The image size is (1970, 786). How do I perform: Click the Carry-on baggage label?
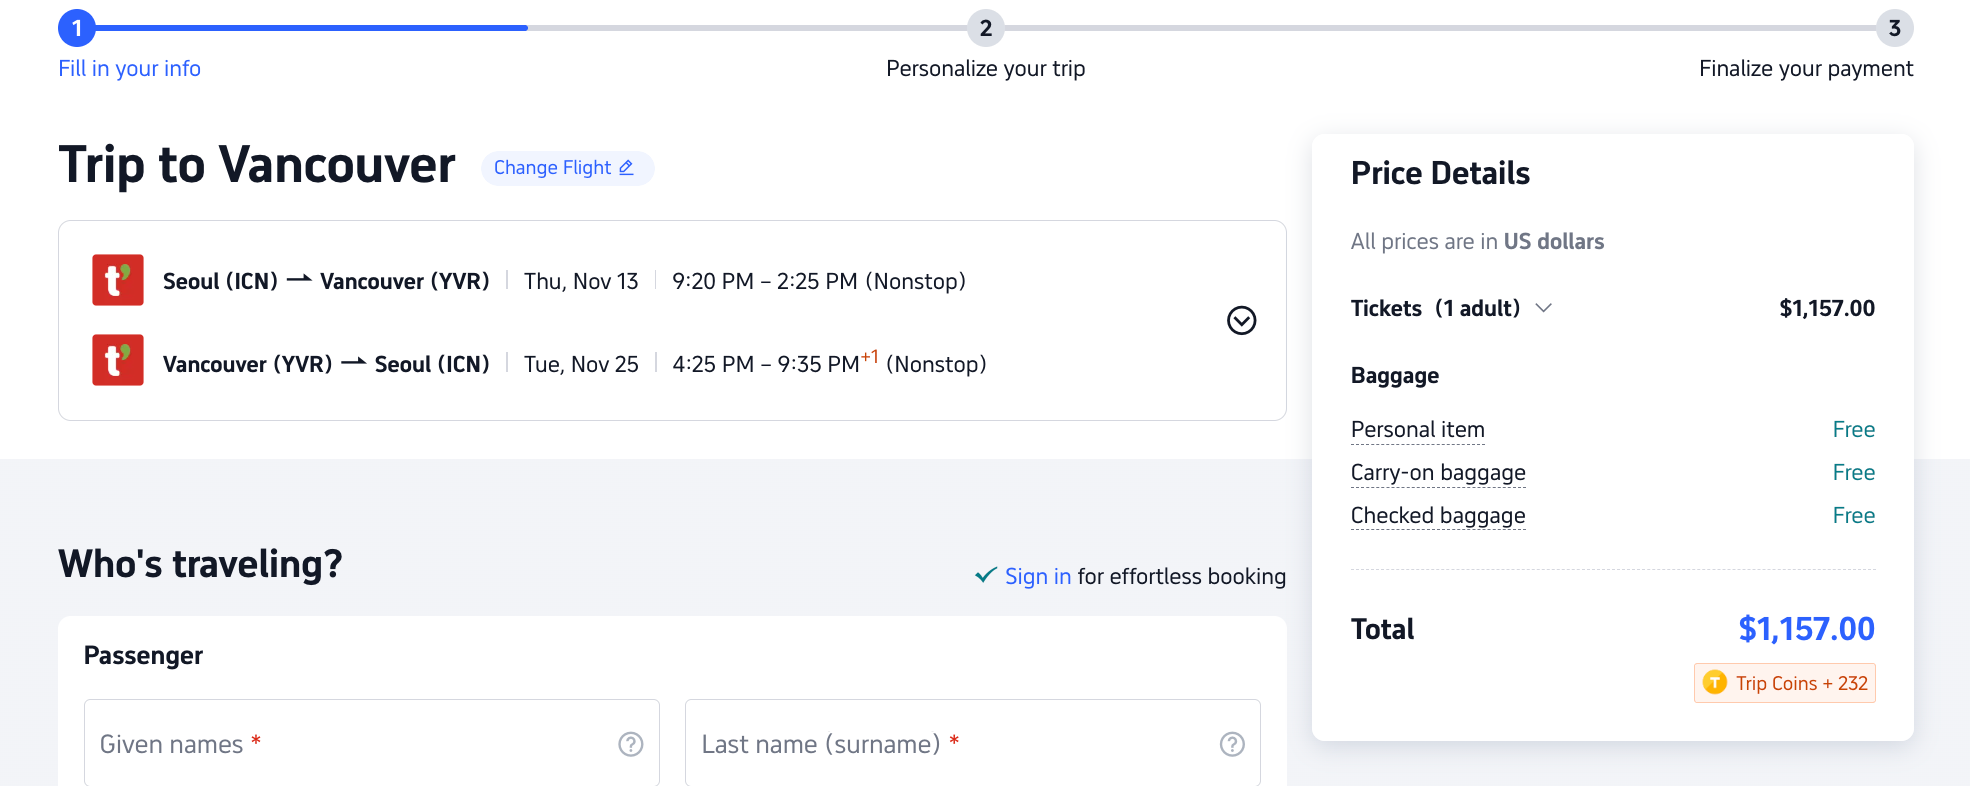click(1437, 473)
